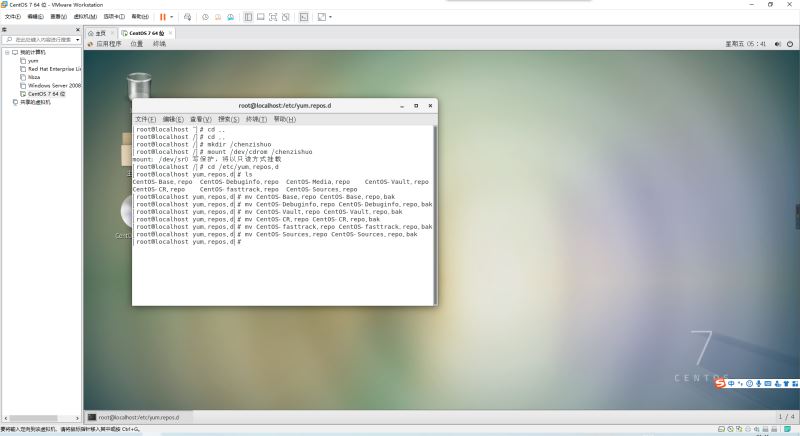This screenshot has width=800, height=436.
Task: Close the library panel
Action: (x=78, y=30)
